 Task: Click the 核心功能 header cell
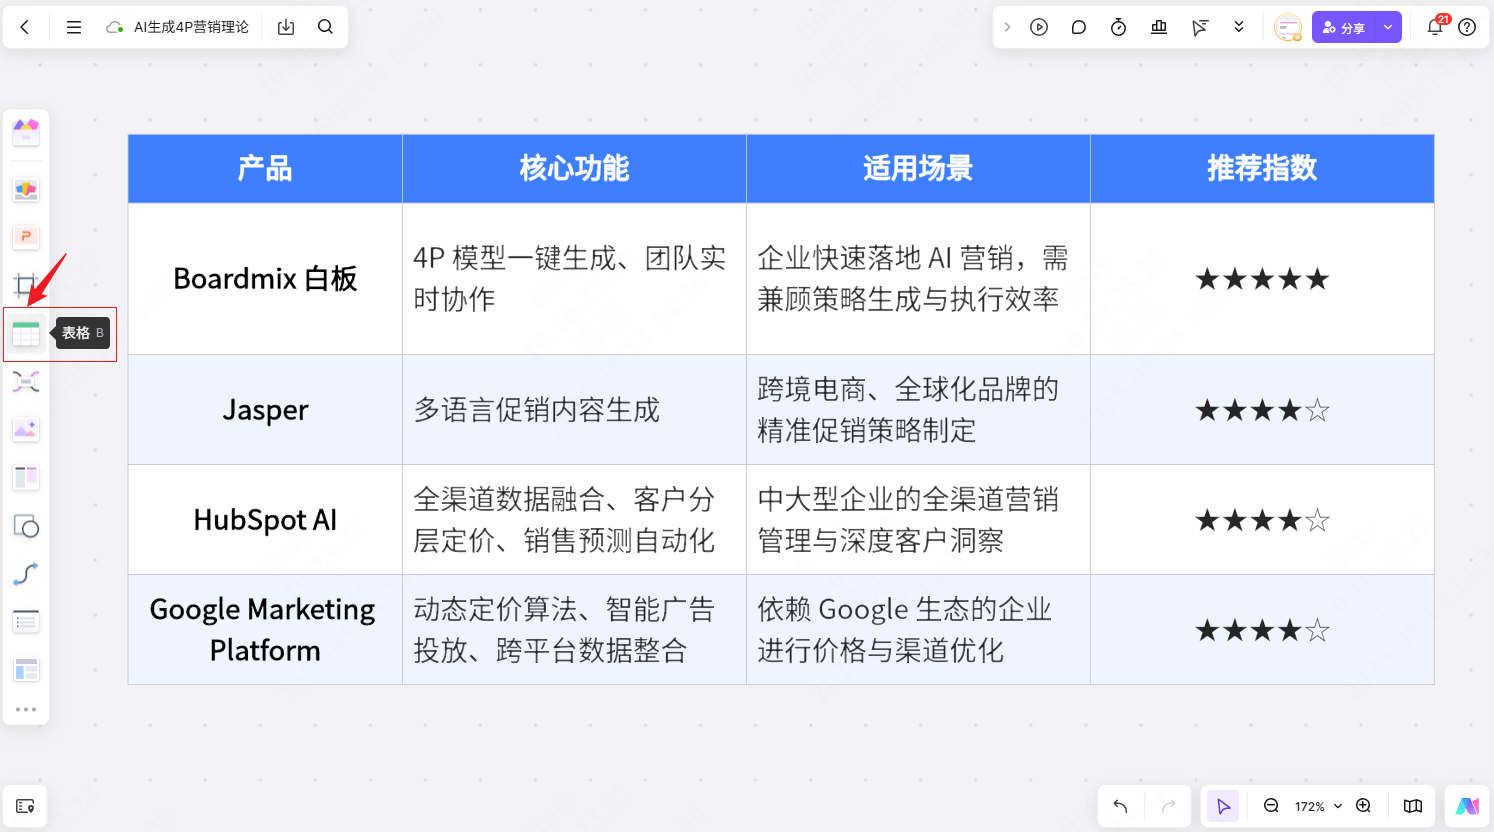coord(574,169)
